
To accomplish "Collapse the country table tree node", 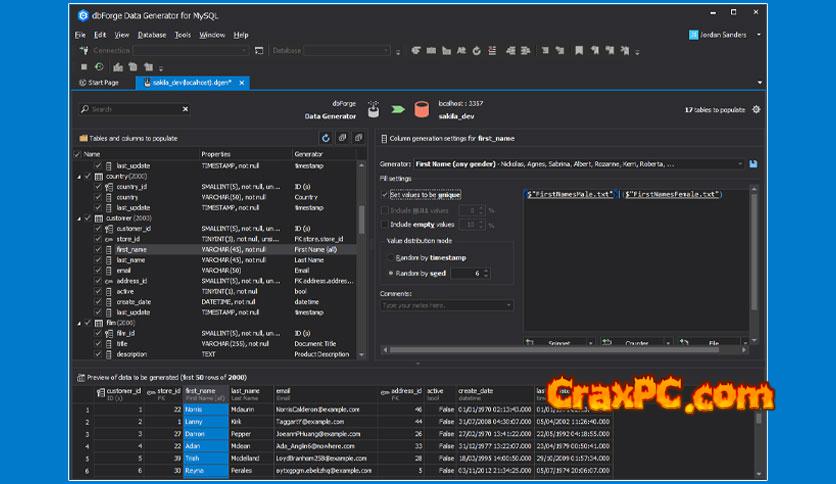I will [78, 176].
